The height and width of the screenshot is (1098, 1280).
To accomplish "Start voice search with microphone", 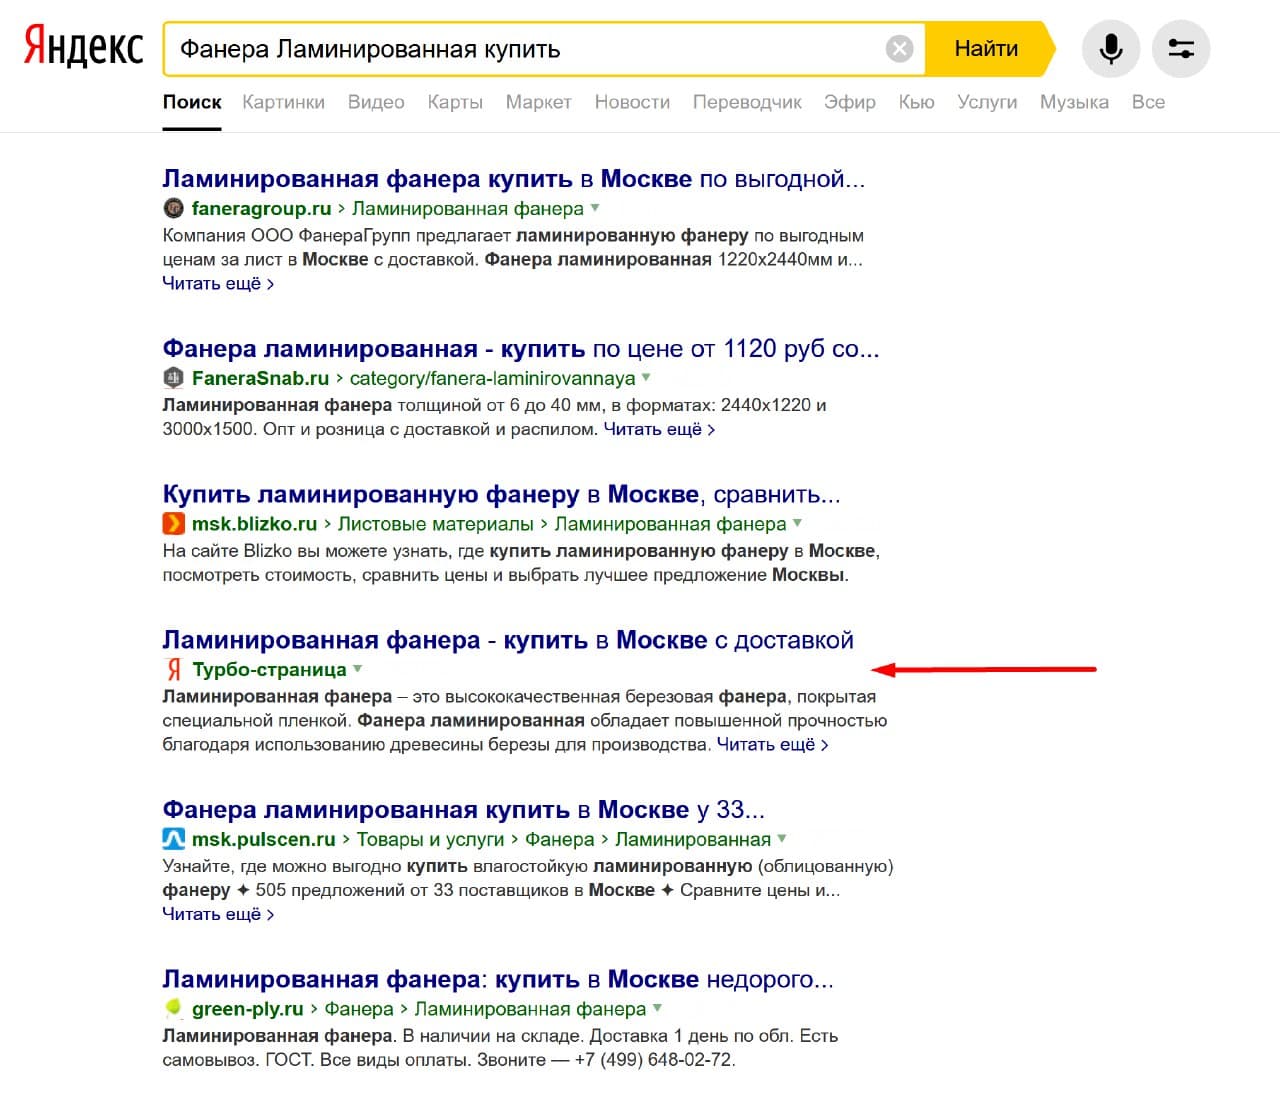I will 1110,49.
